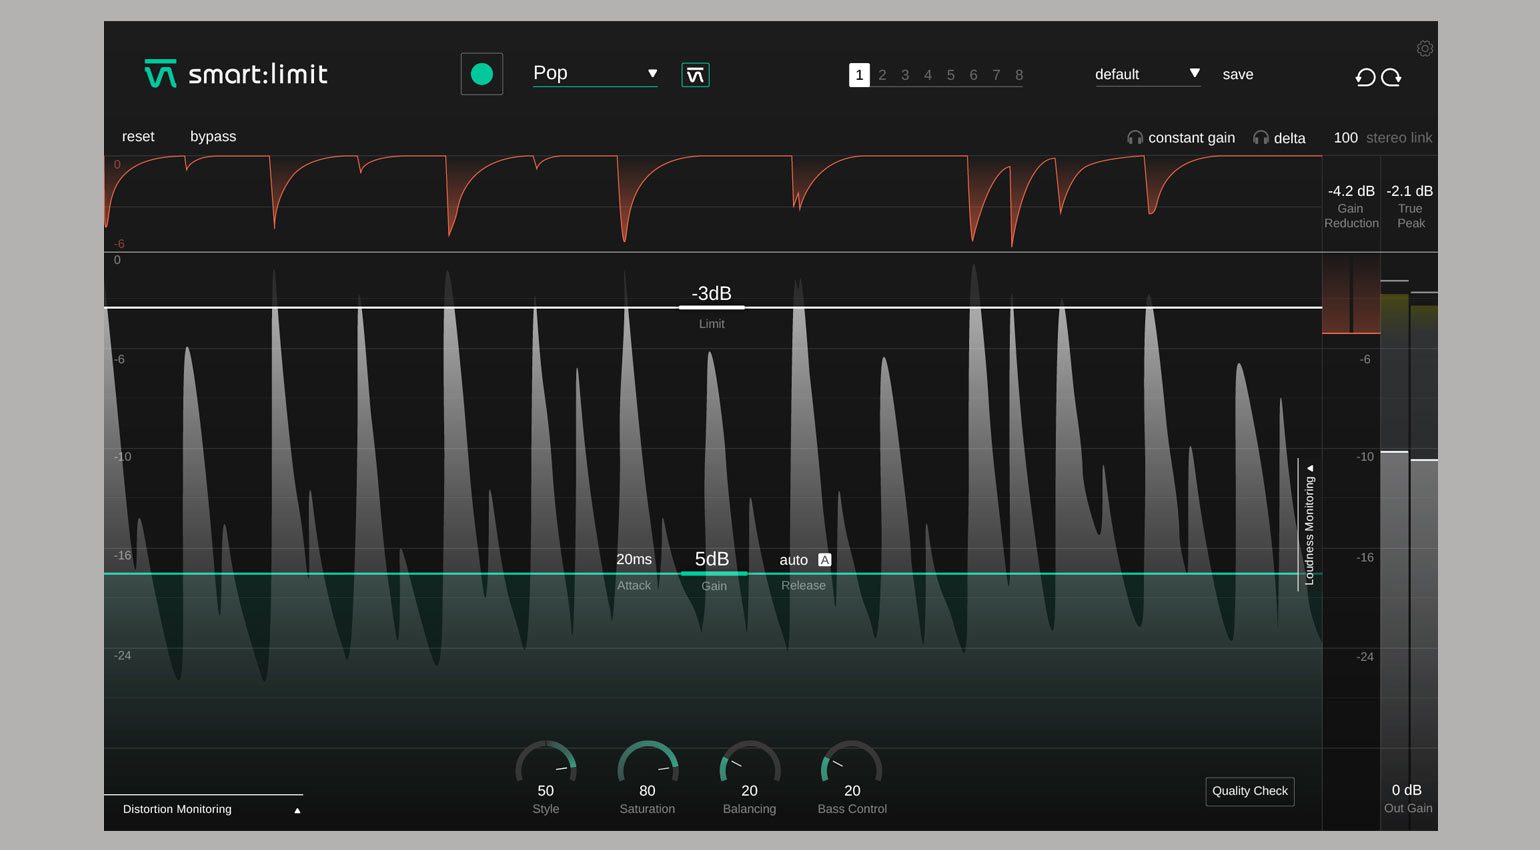
Task: Select state slot 5
Action: tap(951, 75)
